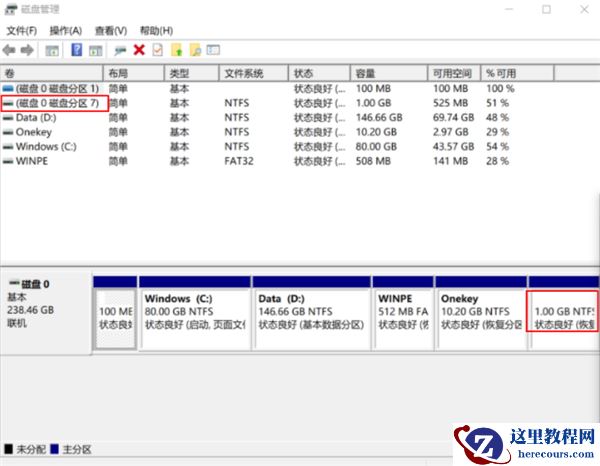600x466 pixels.
Task: Open the 文件(F) menu
Action: click(22, 31)
